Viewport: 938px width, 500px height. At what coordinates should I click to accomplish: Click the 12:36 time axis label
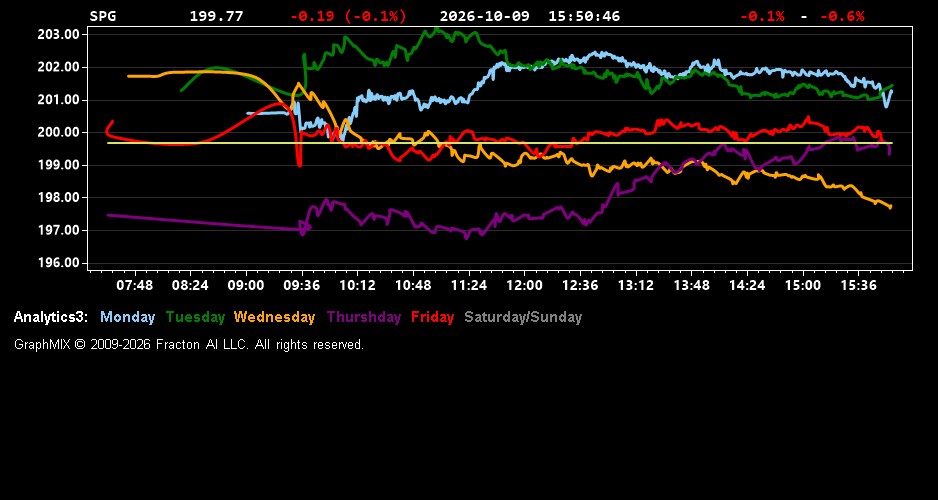[x=580, y=285]
